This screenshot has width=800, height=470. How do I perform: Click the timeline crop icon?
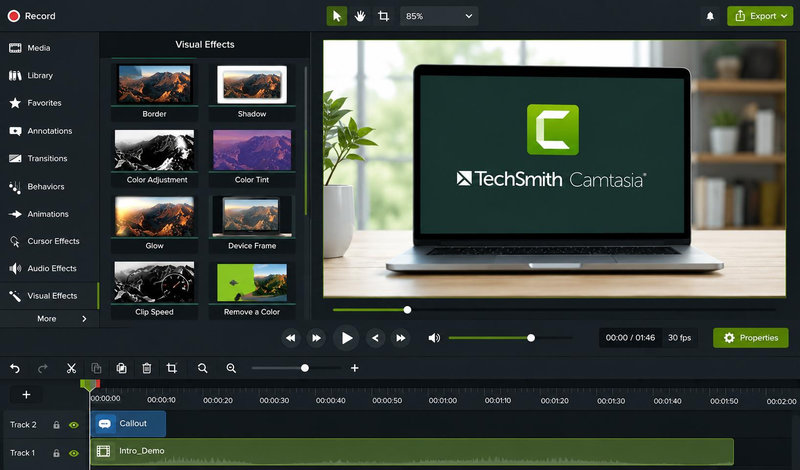coord(172,368)
